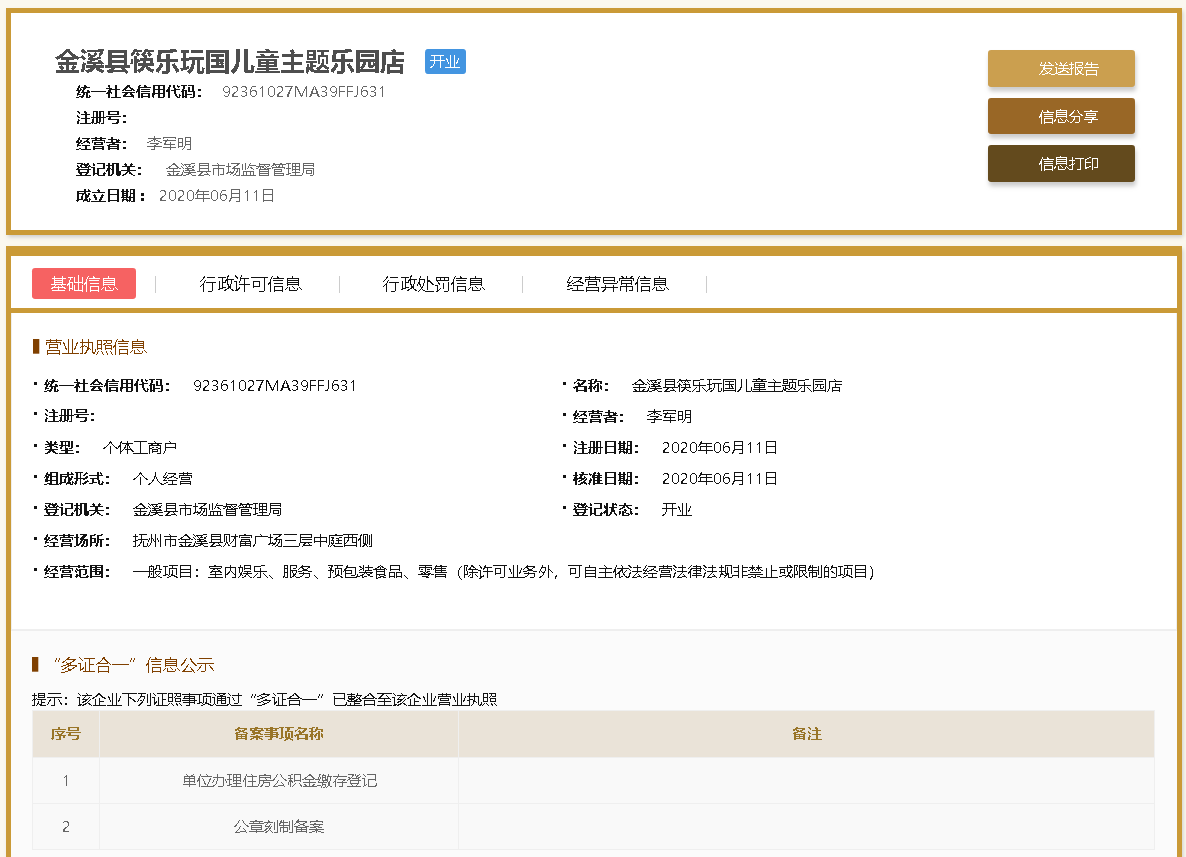
Task: Click header operator name 李军明
Action: coord(169,144)
